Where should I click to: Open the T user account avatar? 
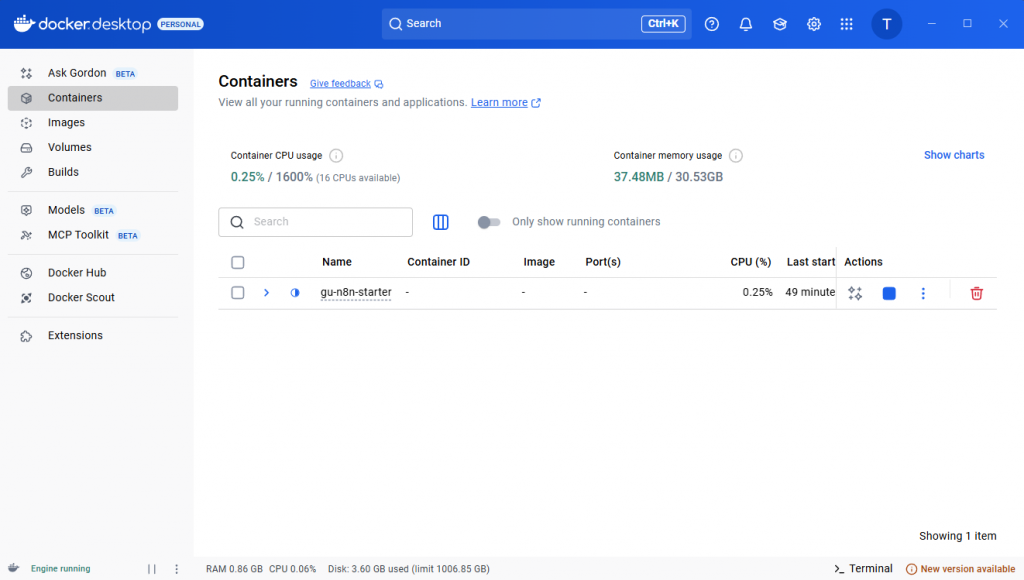pyautogui.click(x=886, y=24)
